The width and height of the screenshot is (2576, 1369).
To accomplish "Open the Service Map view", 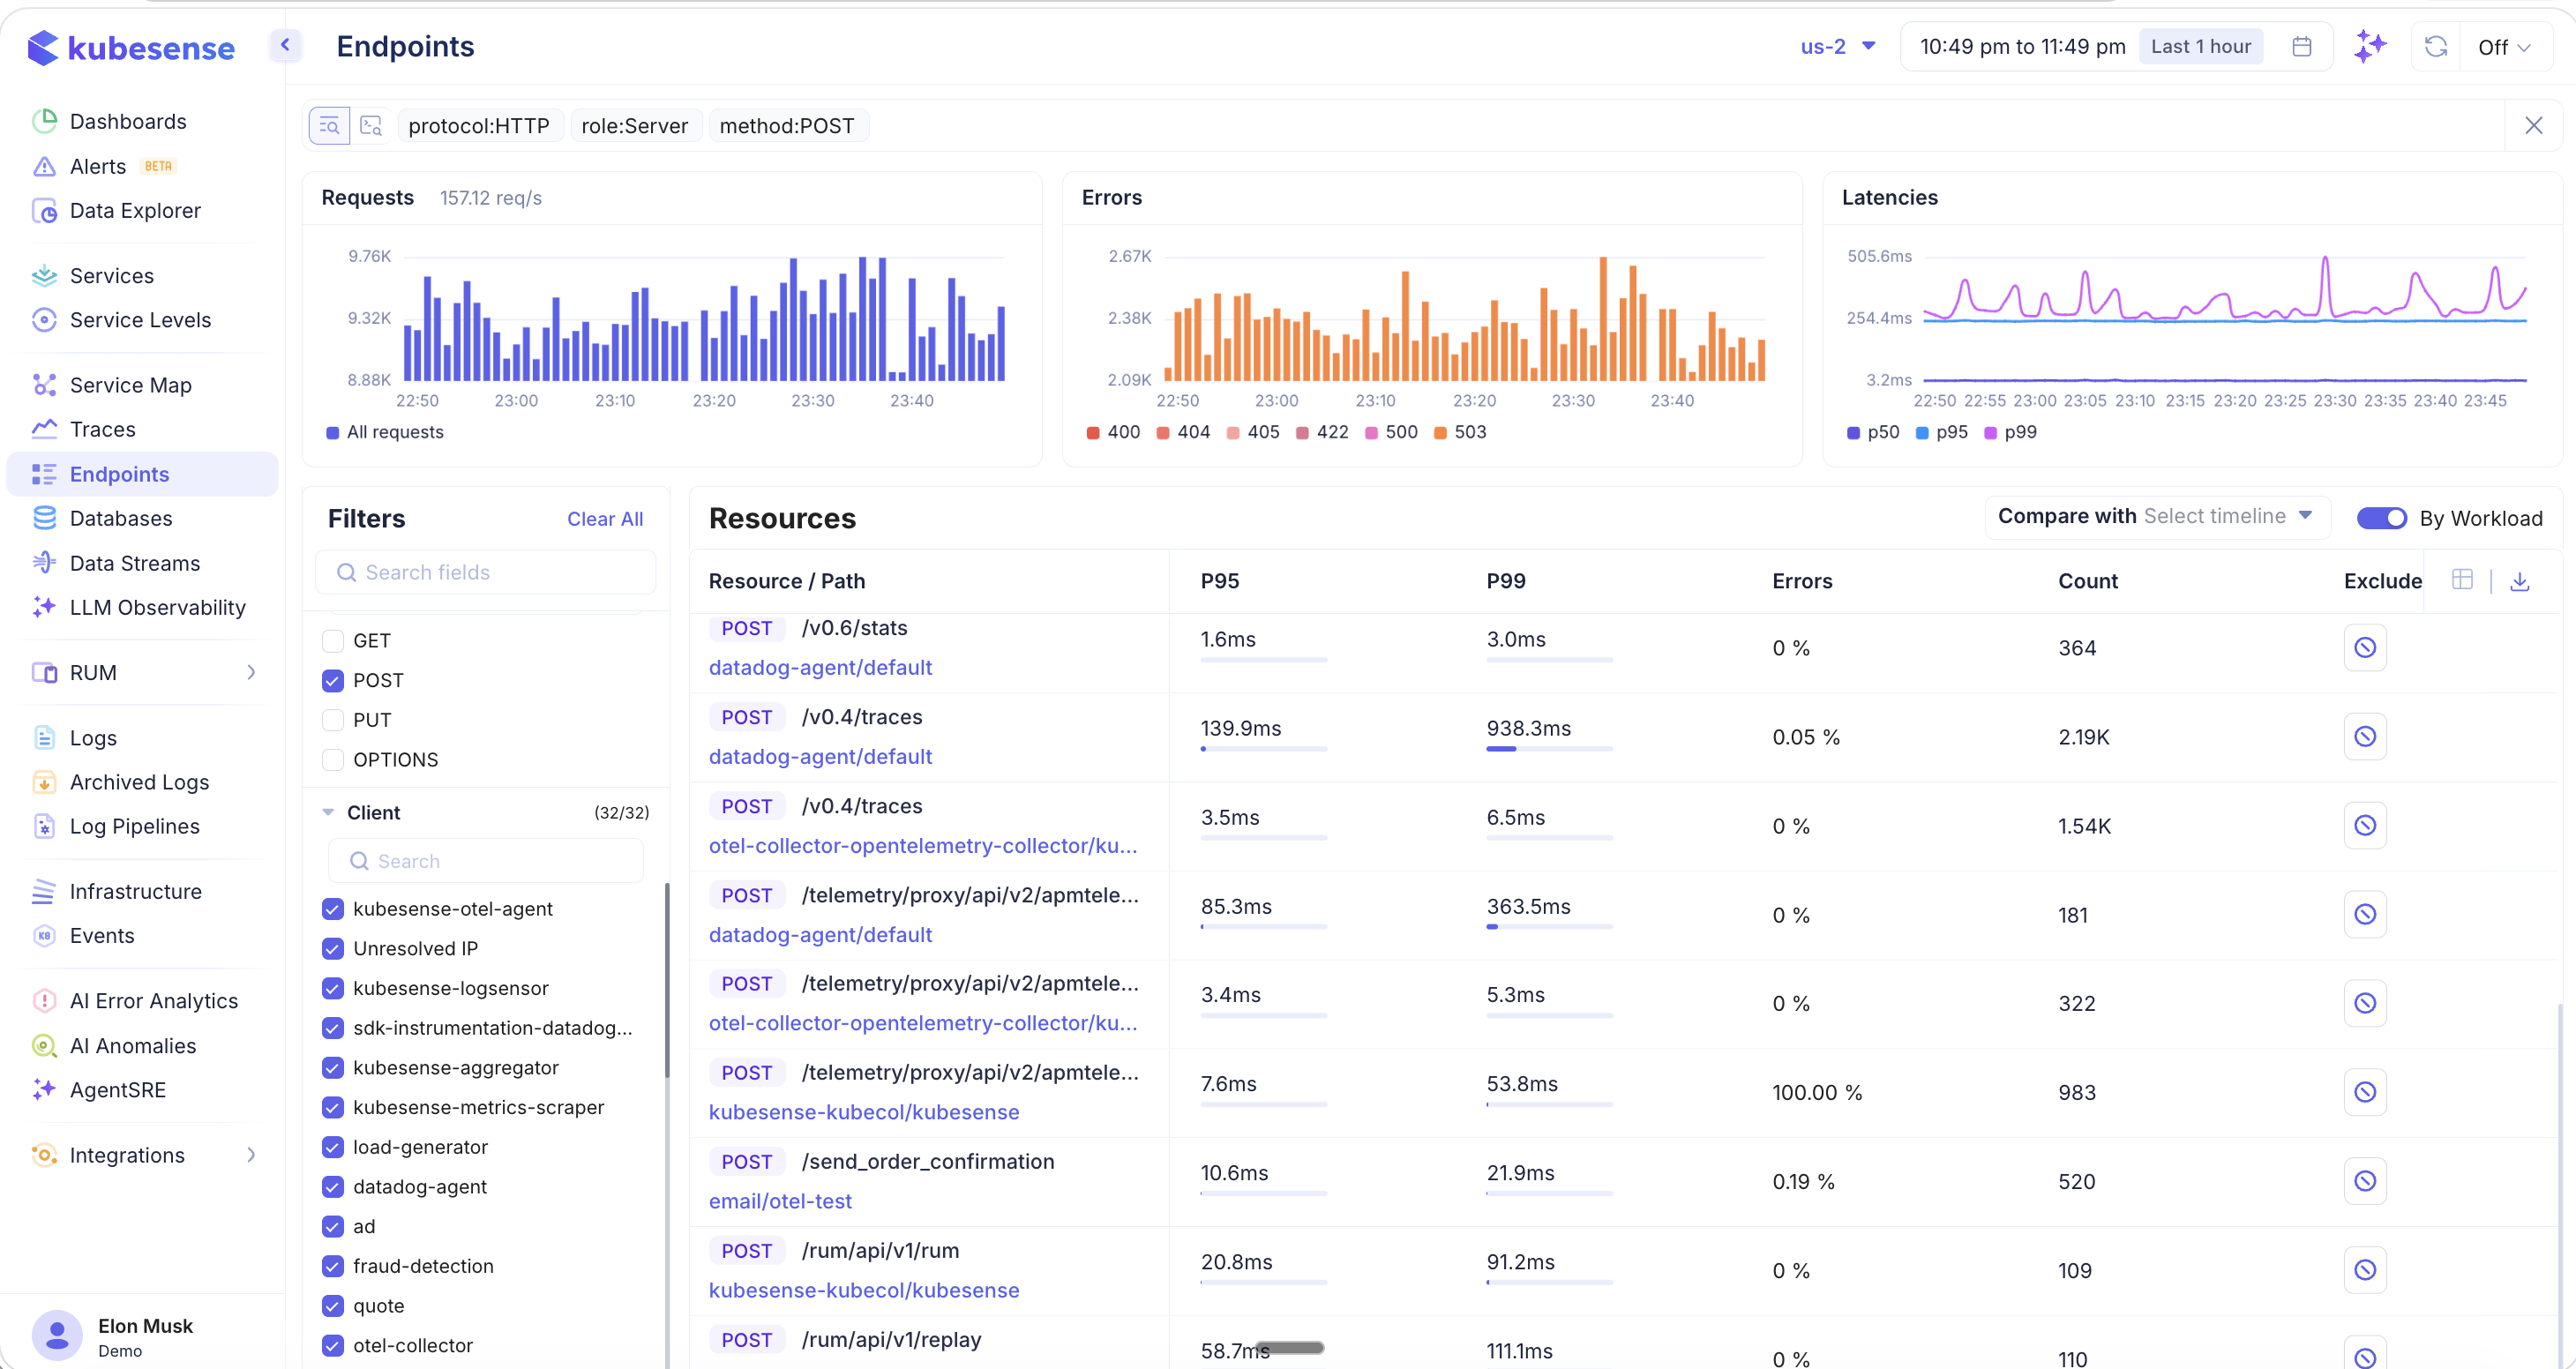I will 130,384.
